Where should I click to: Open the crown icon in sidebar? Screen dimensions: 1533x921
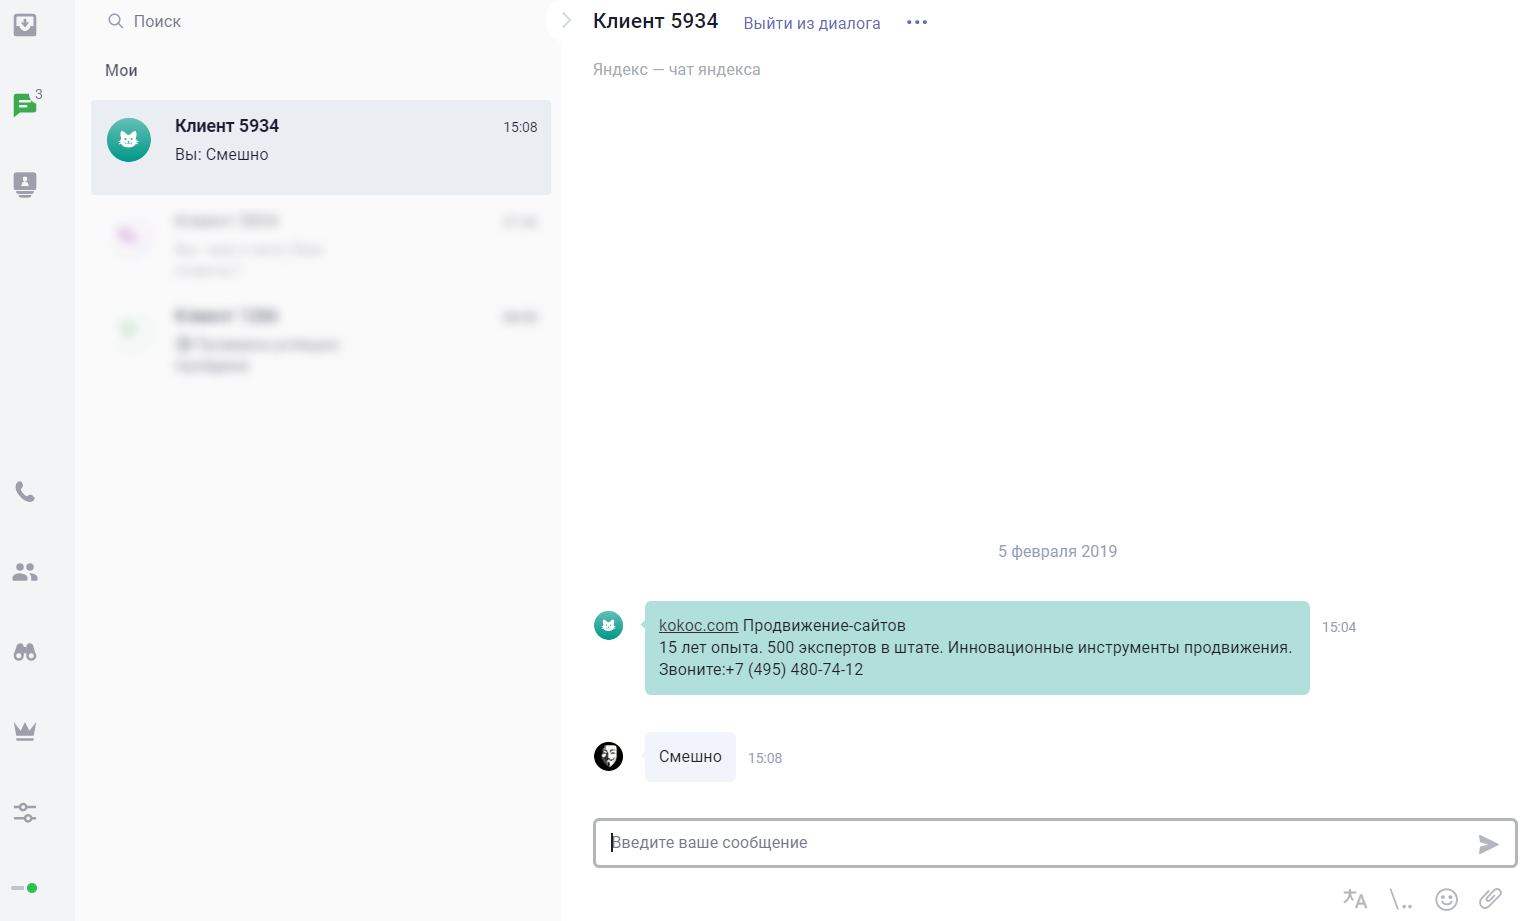25,731
